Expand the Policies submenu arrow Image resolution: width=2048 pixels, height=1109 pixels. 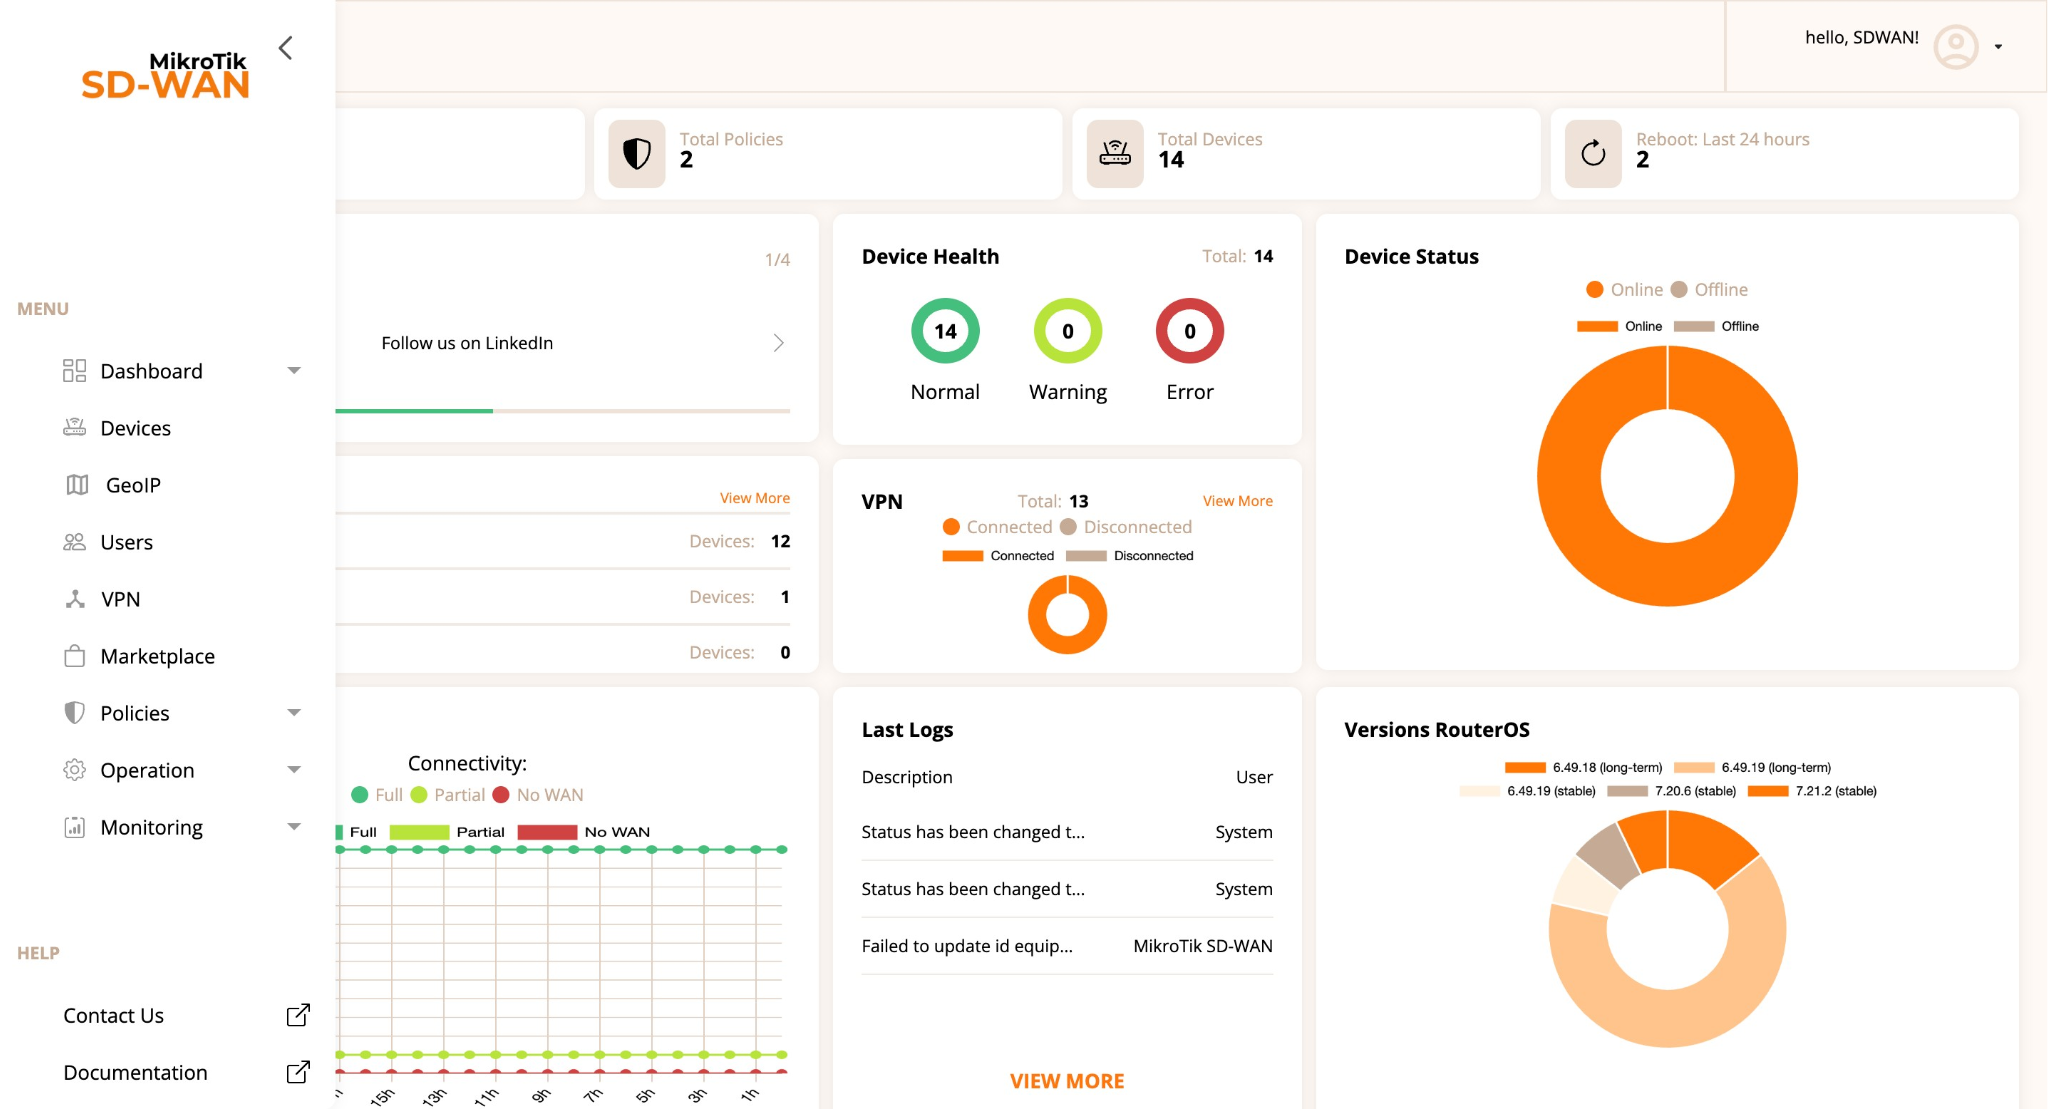[x=294, y=713]
